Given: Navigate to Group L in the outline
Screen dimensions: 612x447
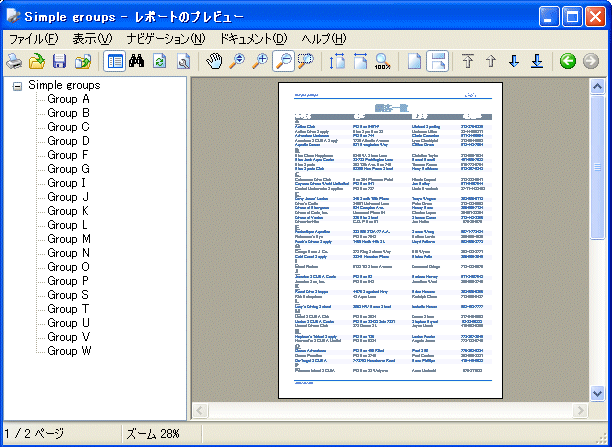Looking at the screenshot, I should coord(68,225).
